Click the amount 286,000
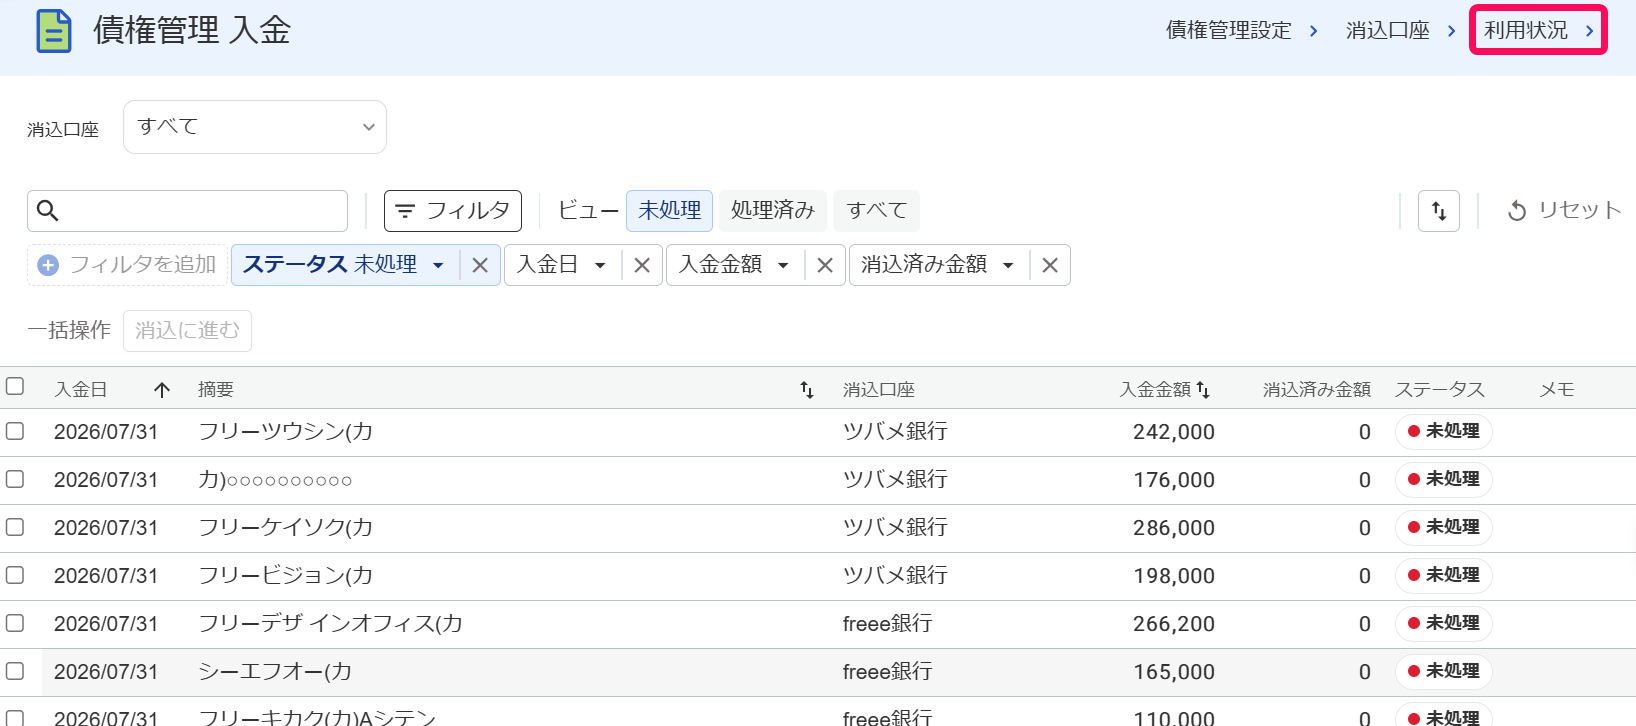Image resolution: width=1636 pixels, height=726 pixels. pos(1174,528)
